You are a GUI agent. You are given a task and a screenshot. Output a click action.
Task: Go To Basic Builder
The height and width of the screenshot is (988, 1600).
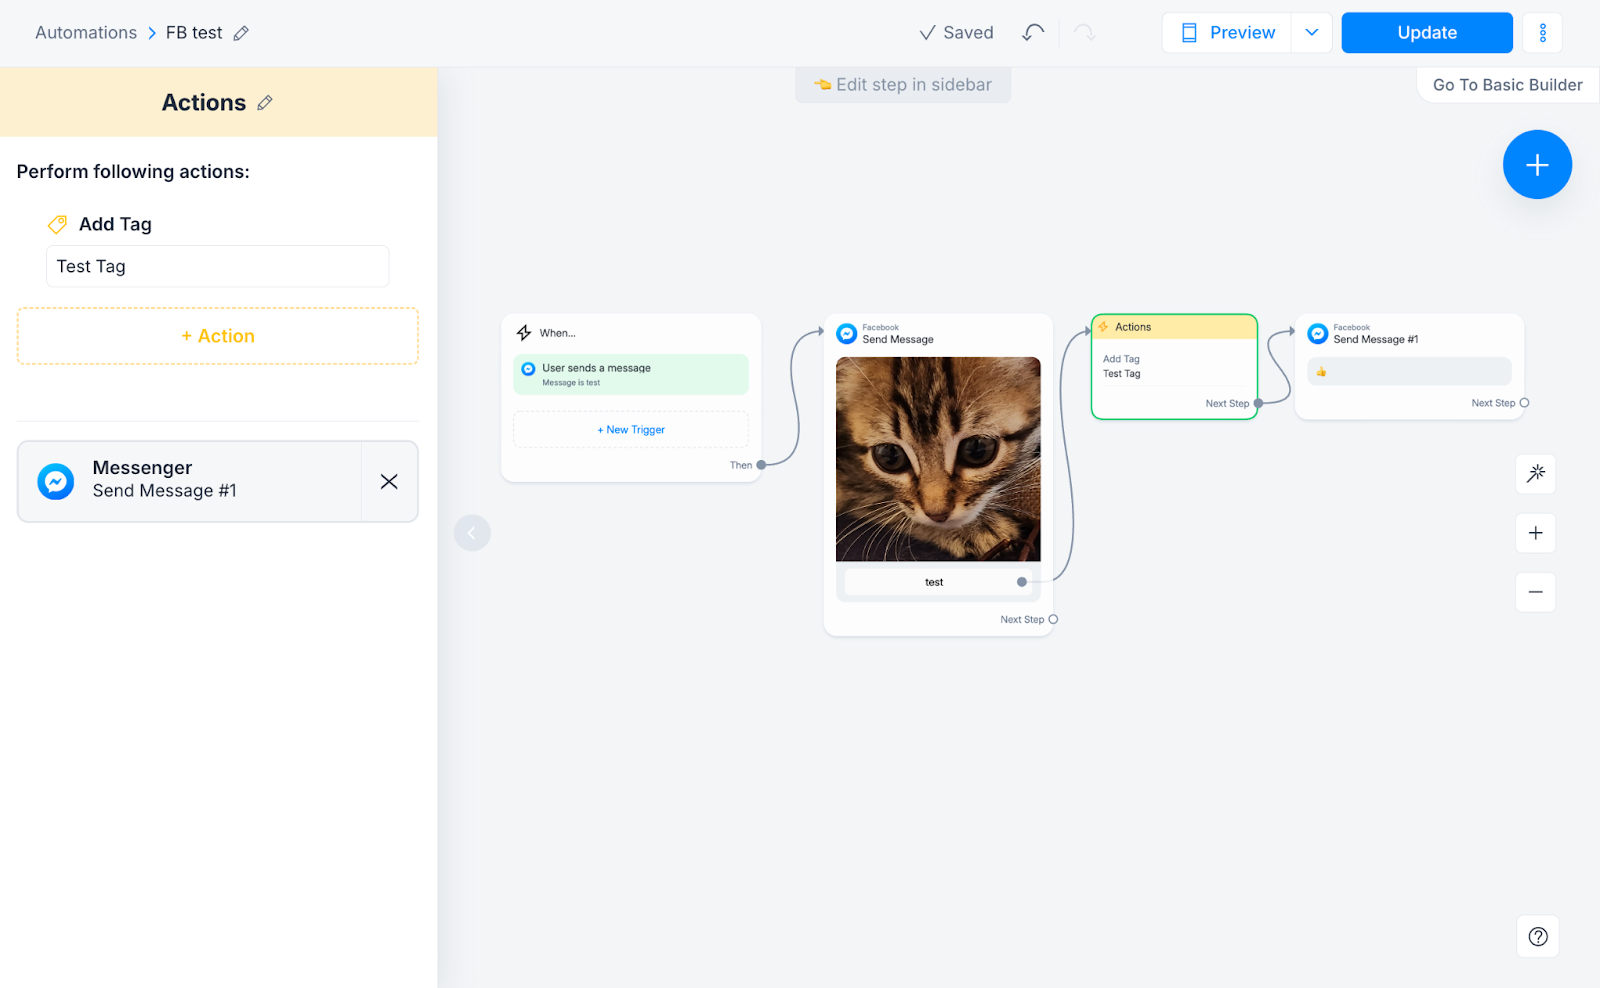click(x=1508, y=85)
